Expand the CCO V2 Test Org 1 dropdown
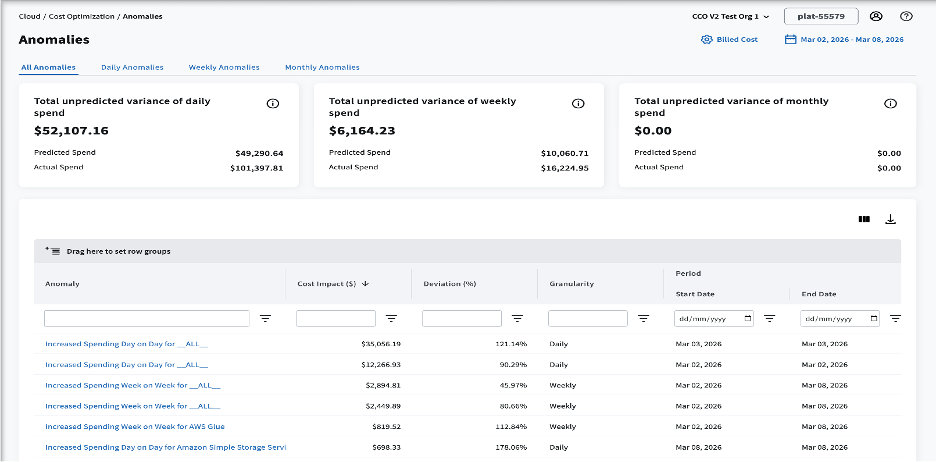Viewport: 936px width, 462px height. pyautogui.click(x=731, y=17)
